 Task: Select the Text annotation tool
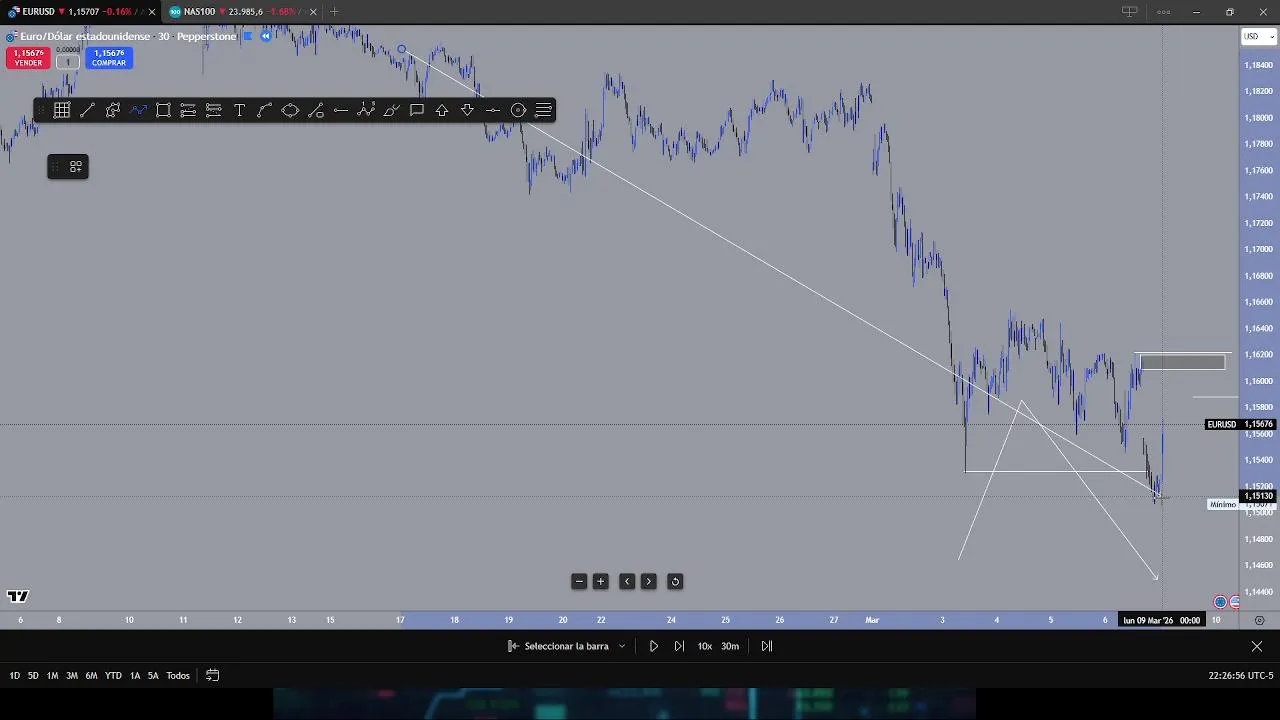pos(239,110)
